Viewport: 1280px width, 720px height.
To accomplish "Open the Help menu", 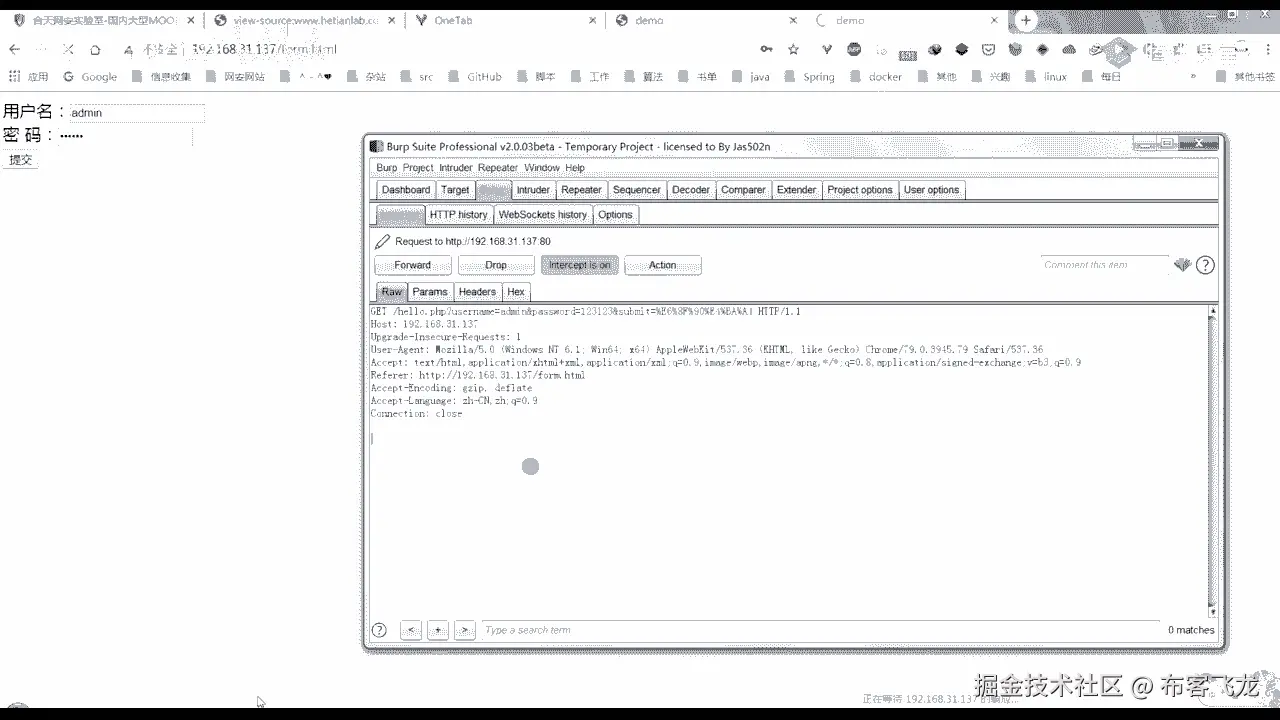I will (575, 168).
